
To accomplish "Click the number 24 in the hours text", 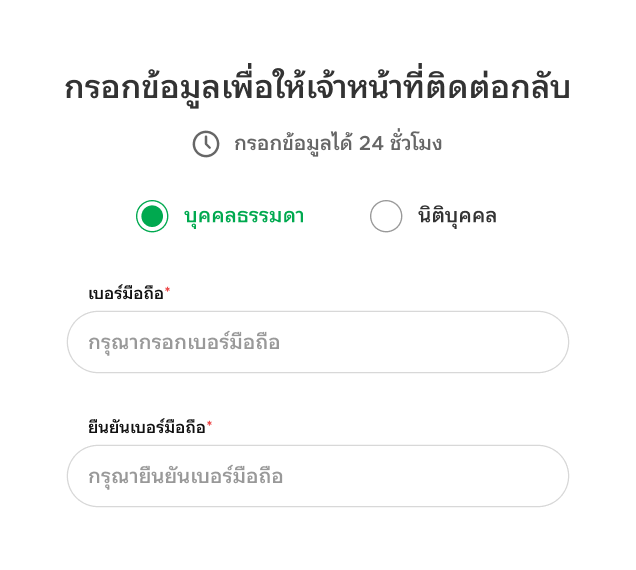I will 371,144.
